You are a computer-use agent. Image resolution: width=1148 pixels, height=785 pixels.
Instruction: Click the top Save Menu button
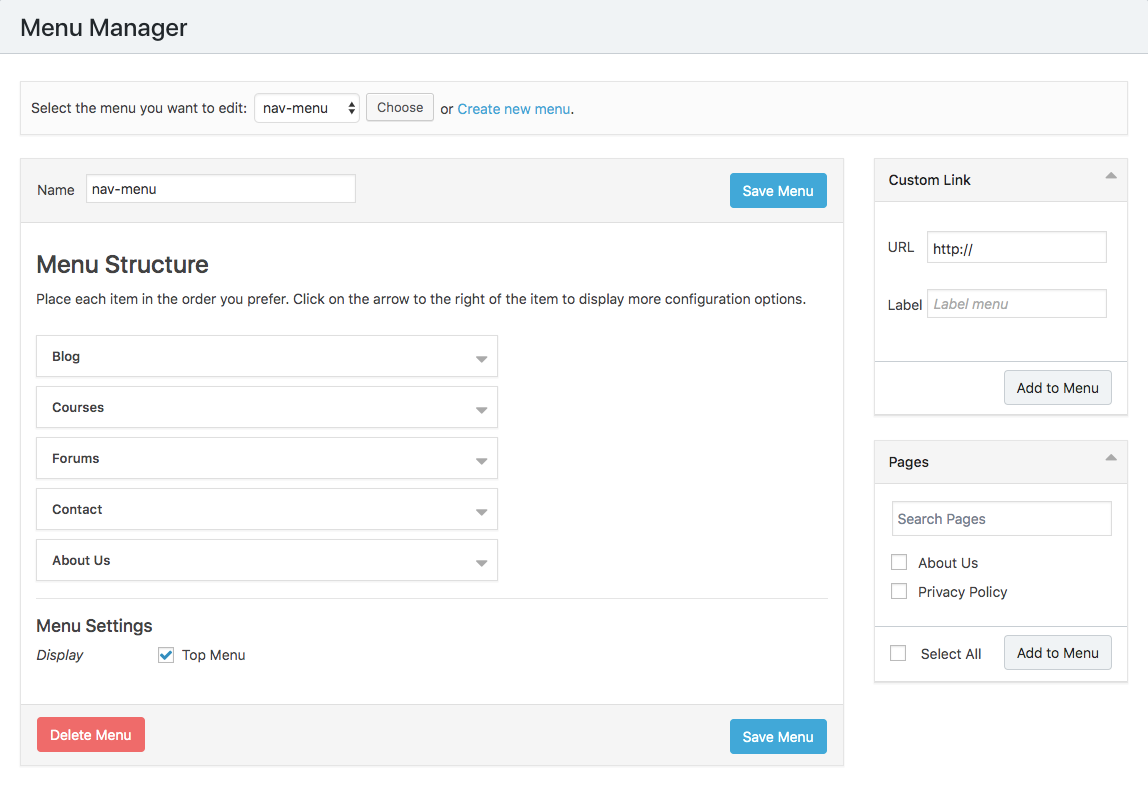pos(778,191)
